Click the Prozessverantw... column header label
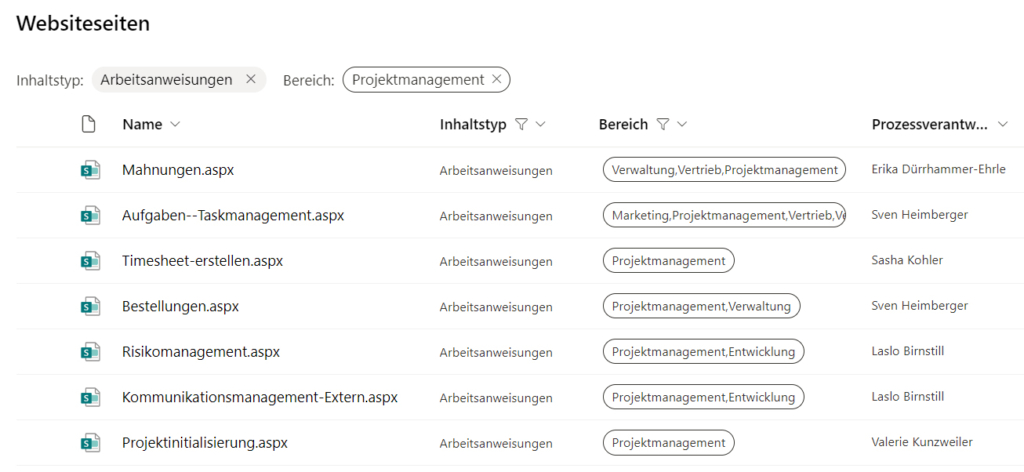 [x=929, y=124]
